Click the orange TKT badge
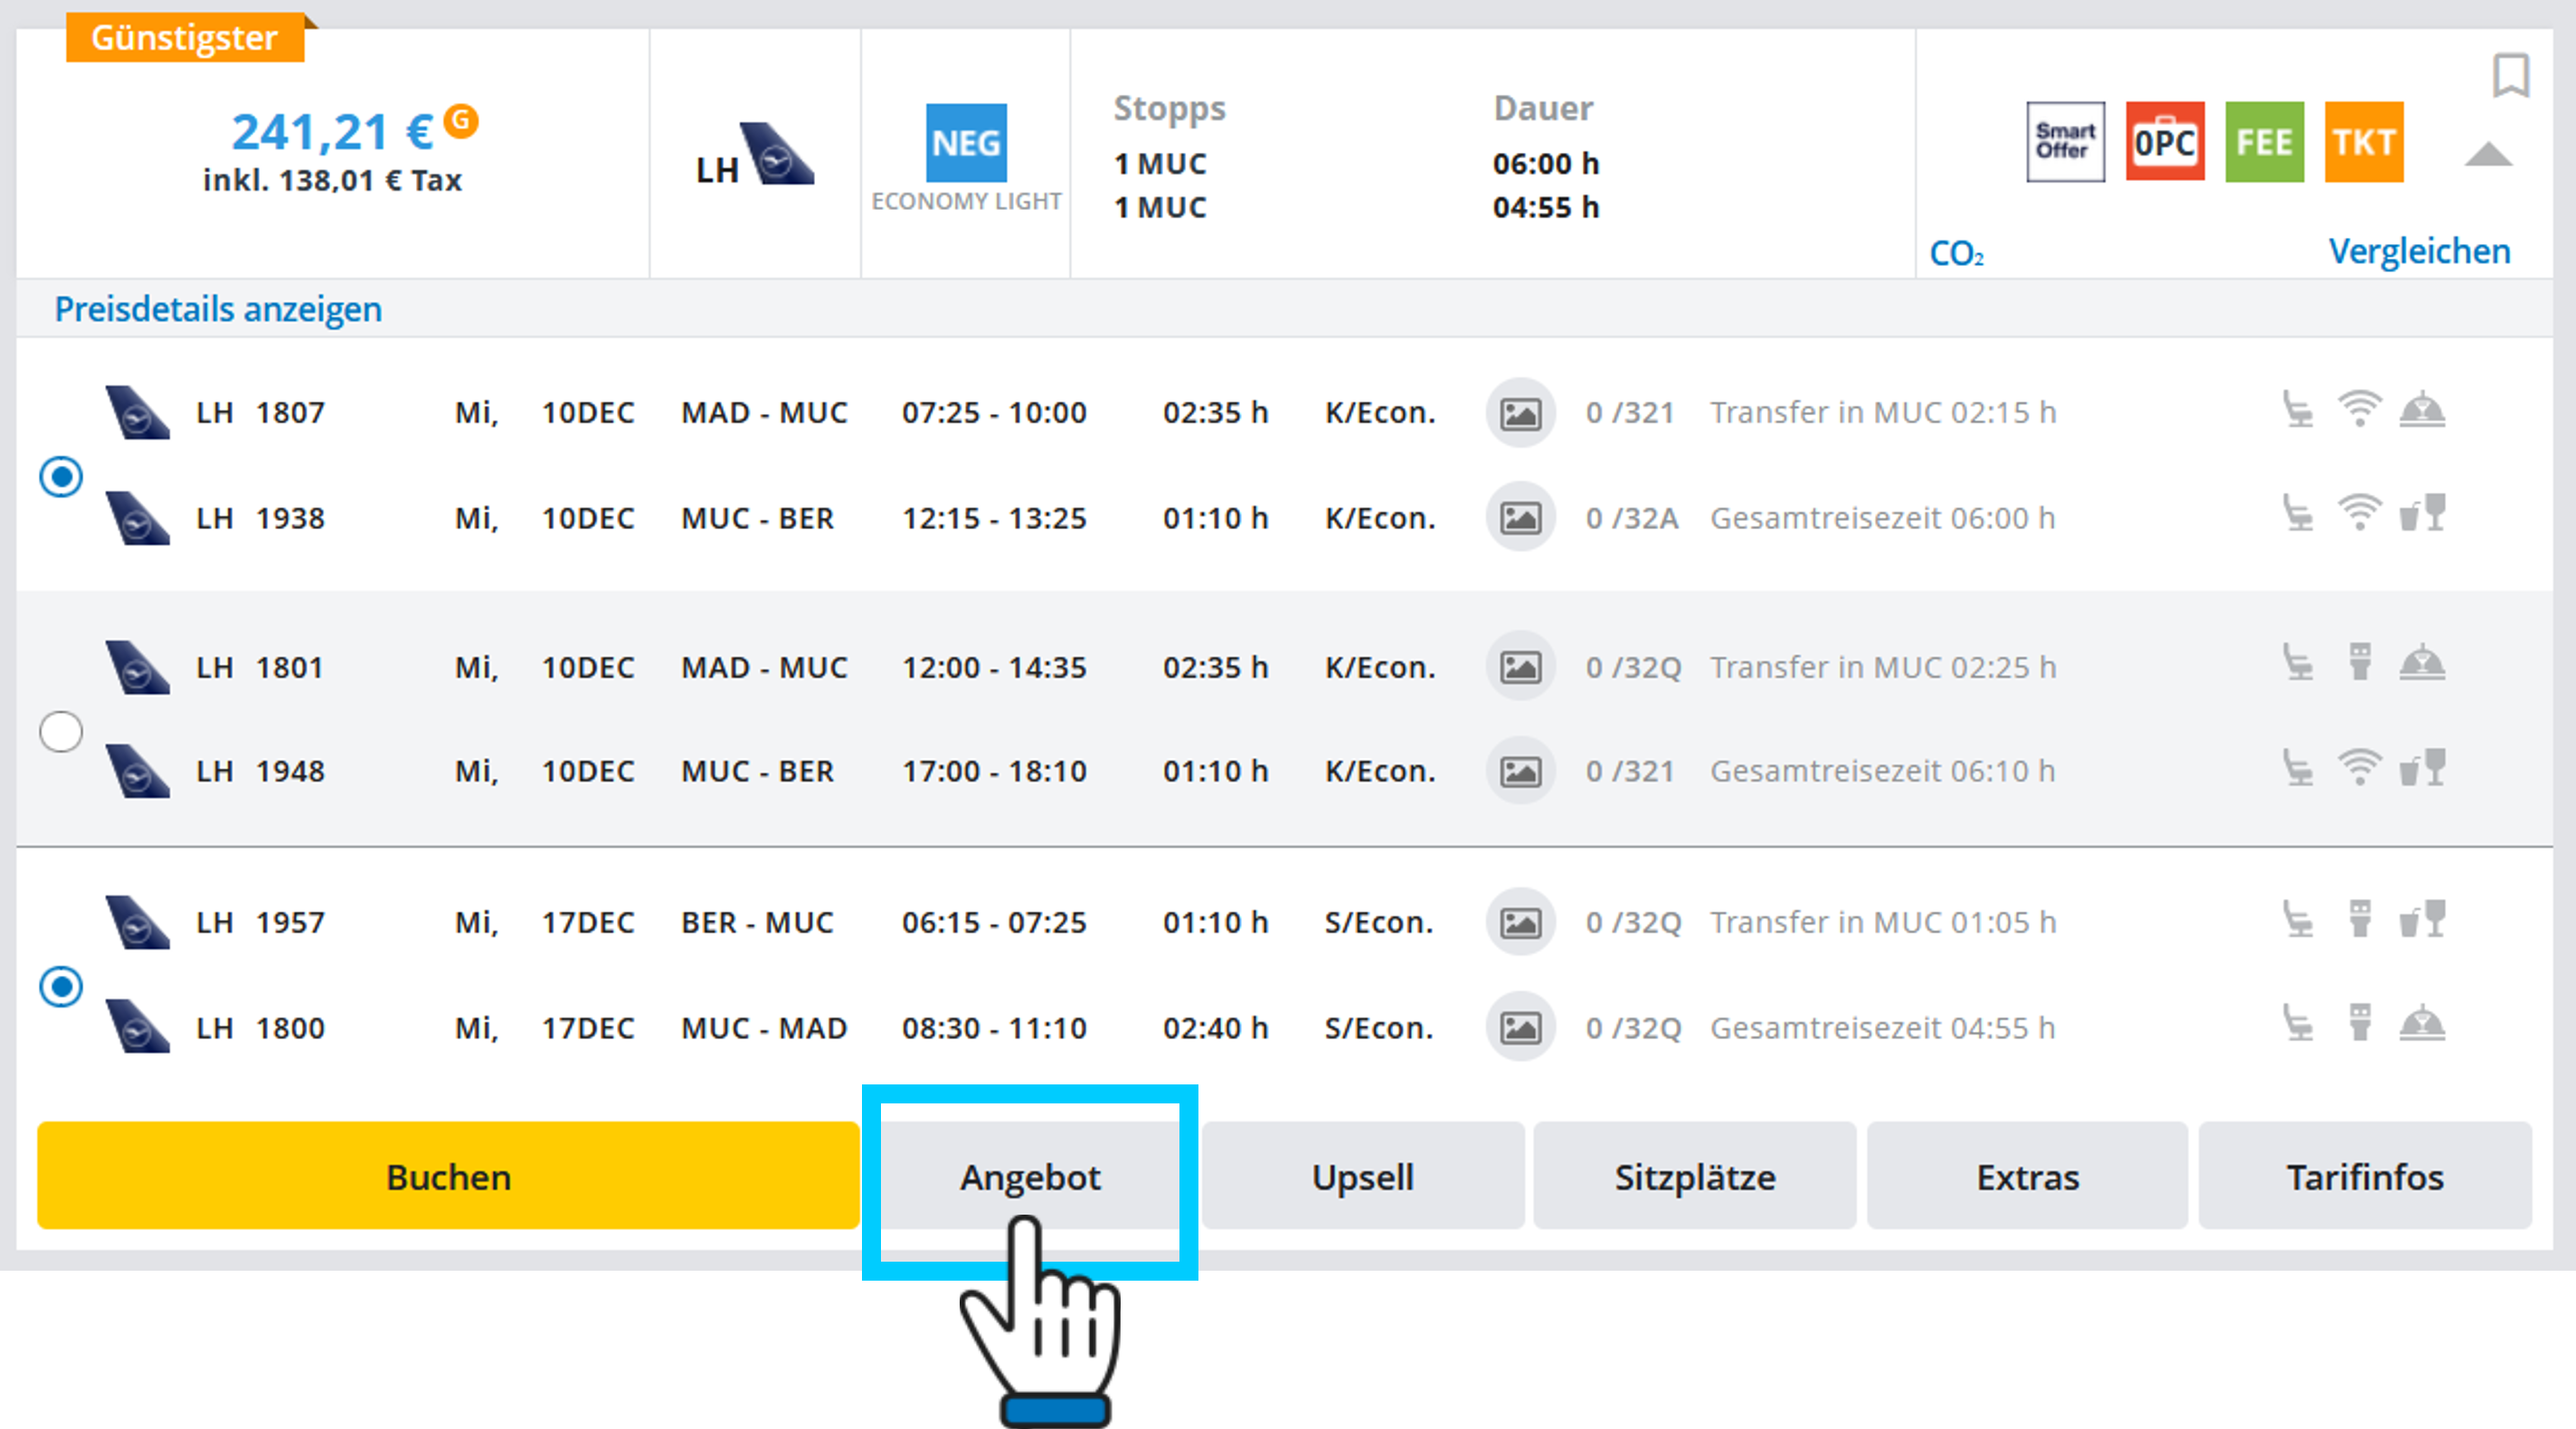2576x1429 pixels. [x=2363, y=142]
